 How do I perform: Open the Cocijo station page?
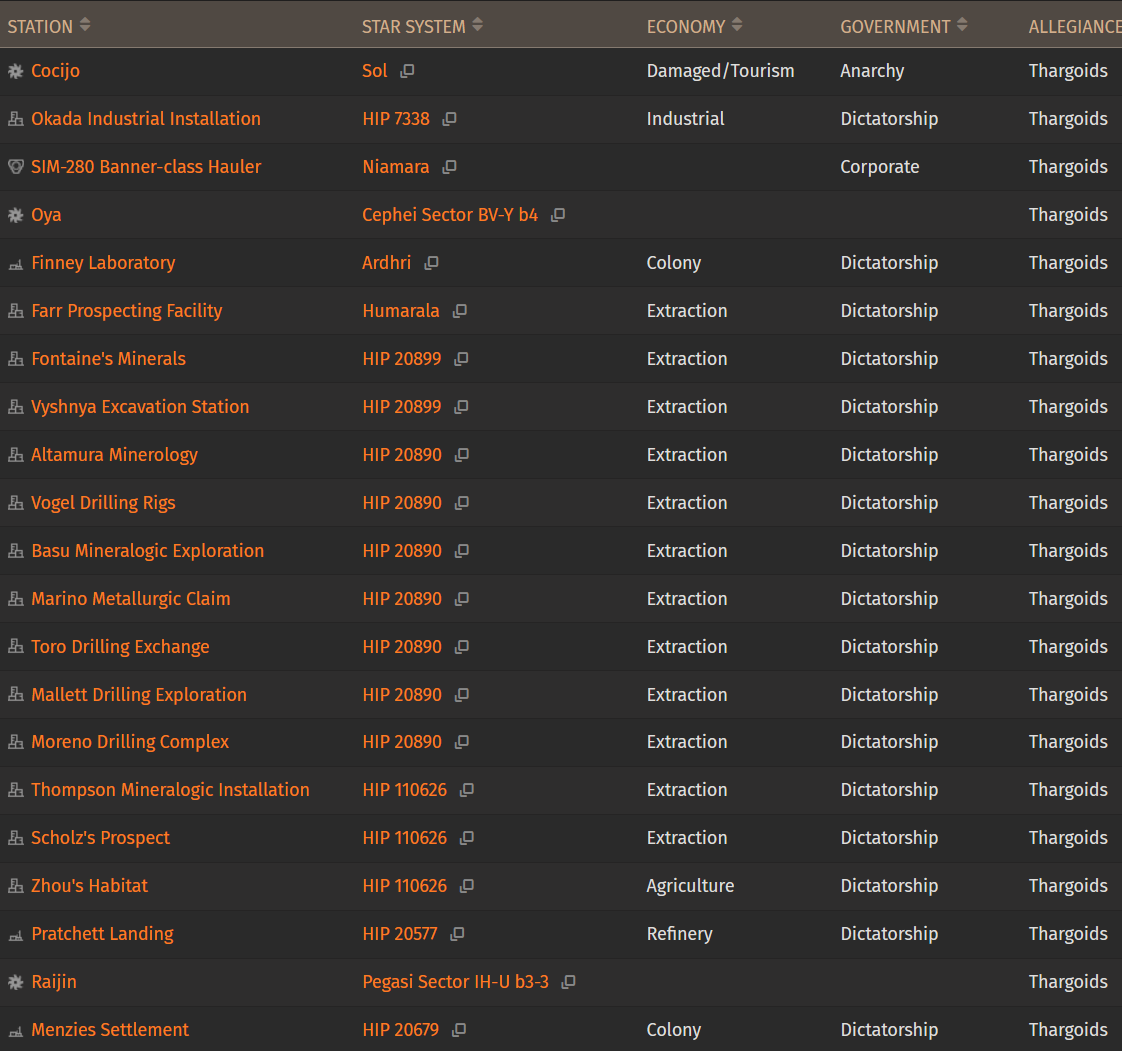coord(55,71)
